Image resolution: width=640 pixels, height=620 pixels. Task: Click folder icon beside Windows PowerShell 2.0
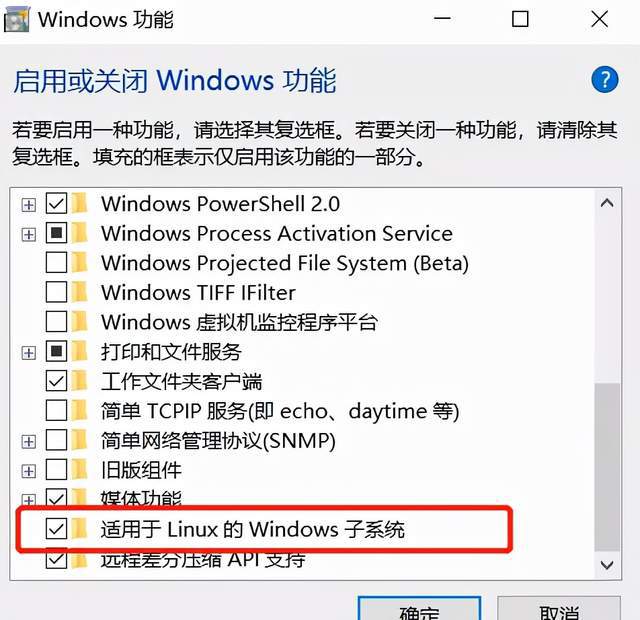click(x=79, y=203)
